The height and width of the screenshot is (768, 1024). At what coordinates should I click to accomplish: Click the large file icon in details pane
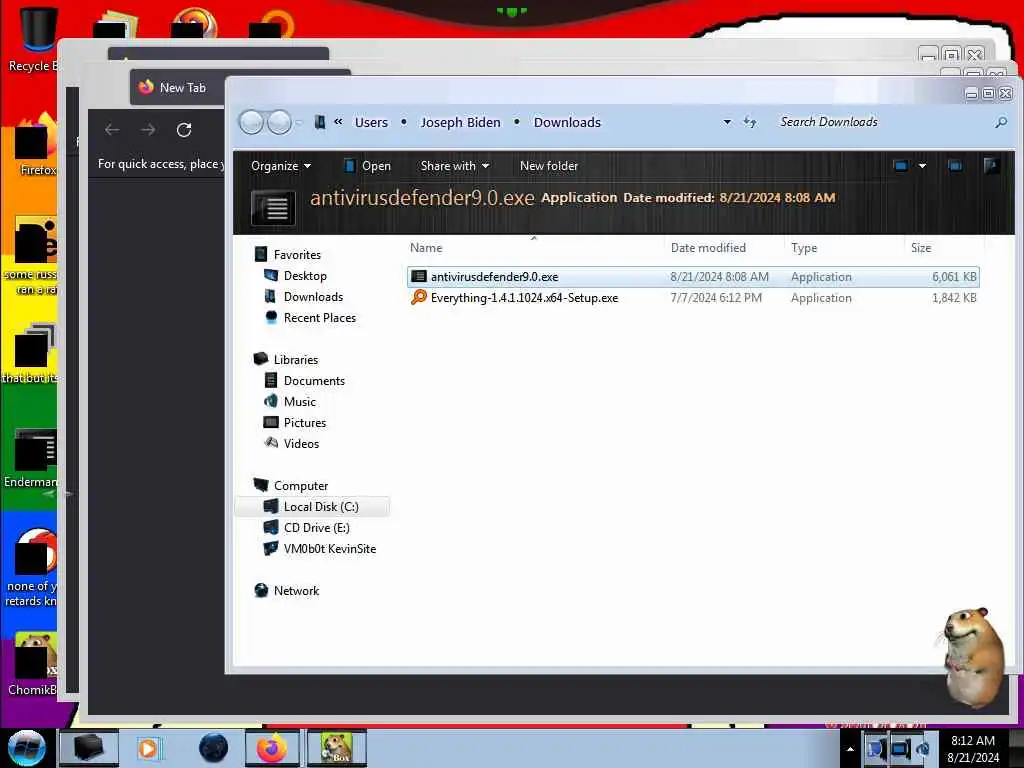[273, 208]
